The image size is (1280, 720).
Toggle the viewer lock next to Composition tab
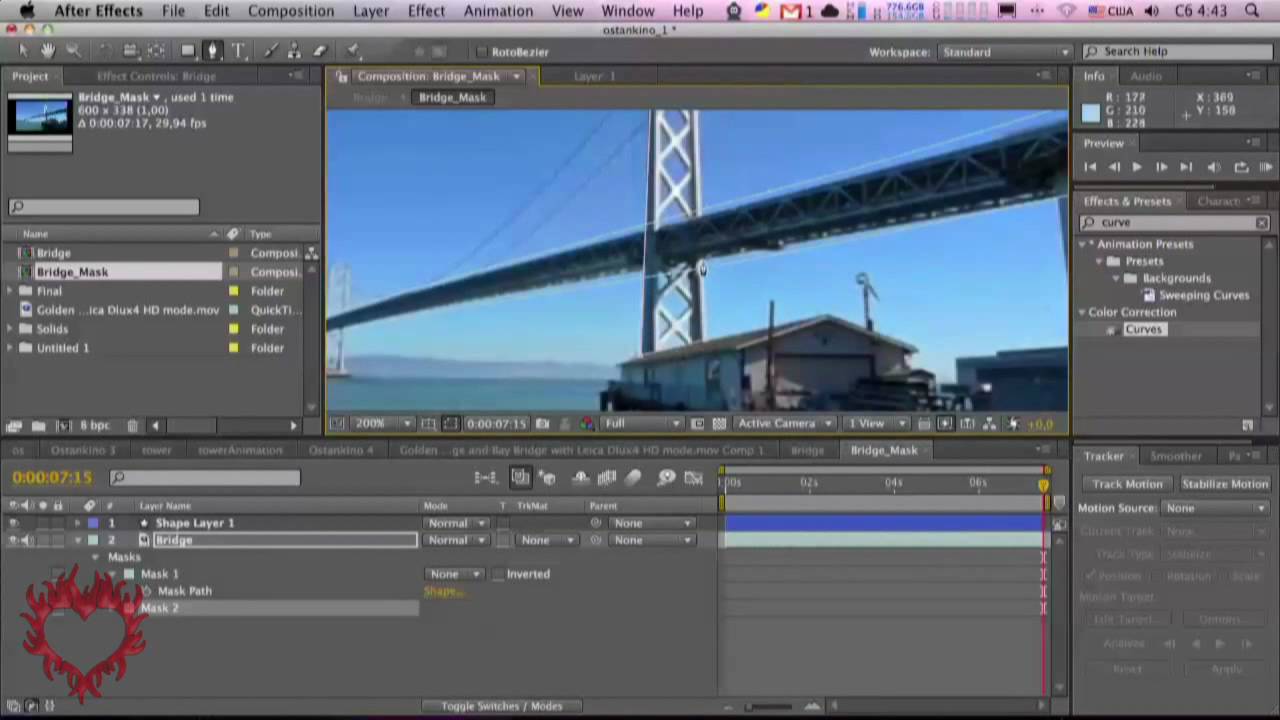342,76
